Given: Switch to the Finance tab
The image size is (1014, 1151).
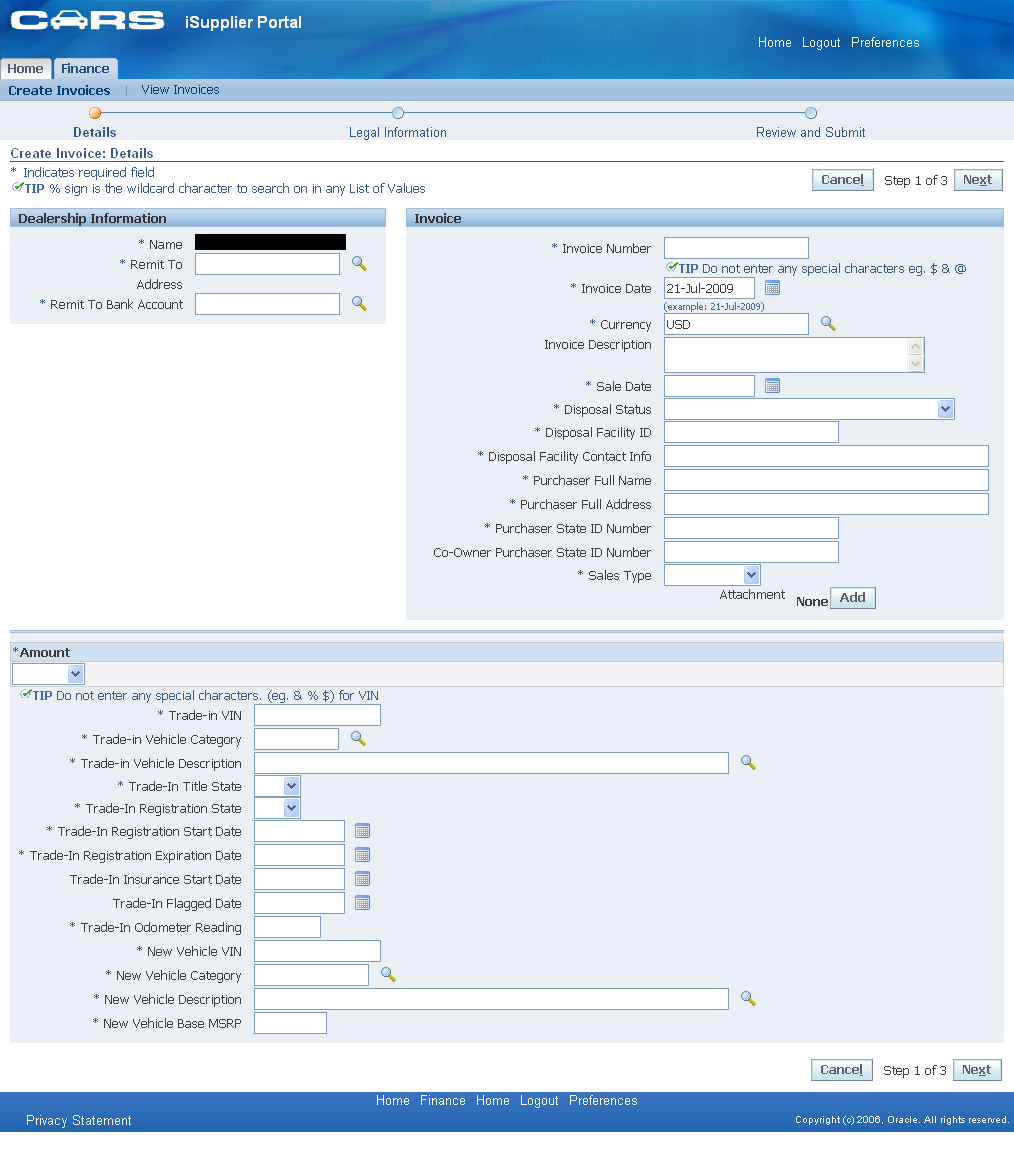Looking at the screenshot, I should 85,68.
